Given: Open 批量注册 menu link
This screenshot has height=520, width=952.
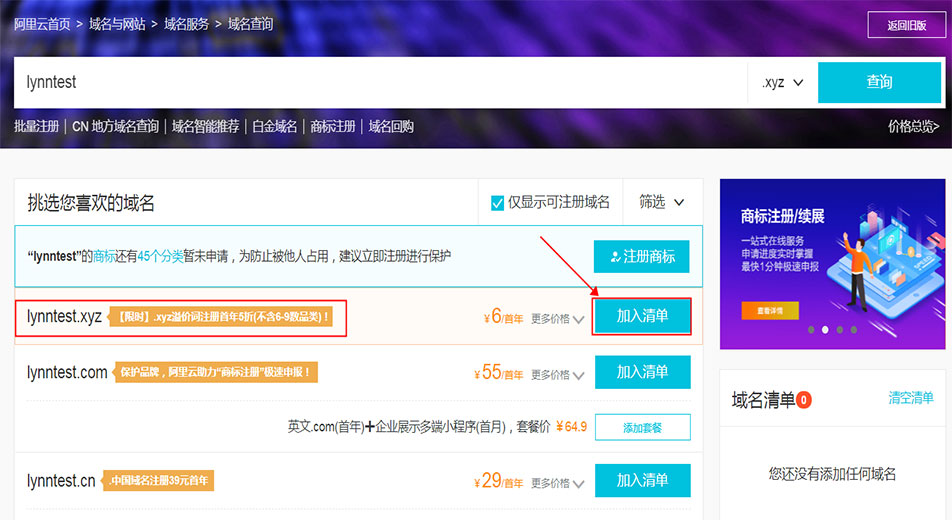Looking at the screenshot, I should [x=36, y=126].
